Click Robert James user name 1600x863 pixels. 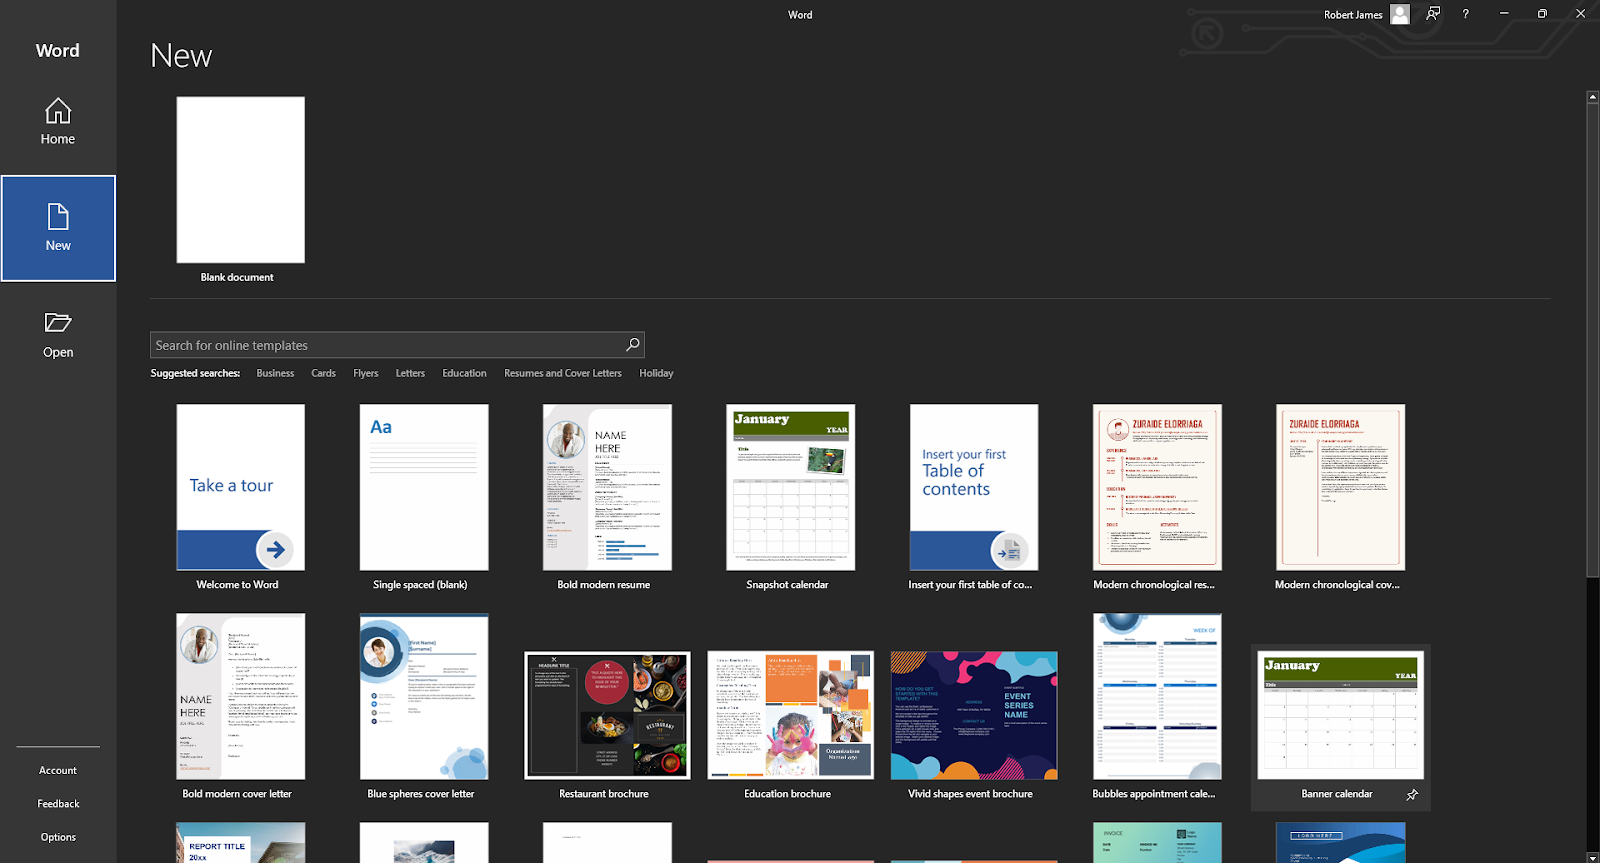pyautogui.click(x=1353, y=15)
